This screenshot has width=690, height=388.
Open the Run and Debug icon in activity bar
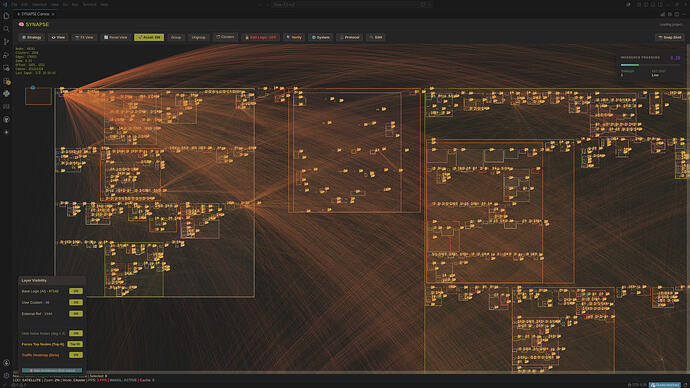(6, 55)
